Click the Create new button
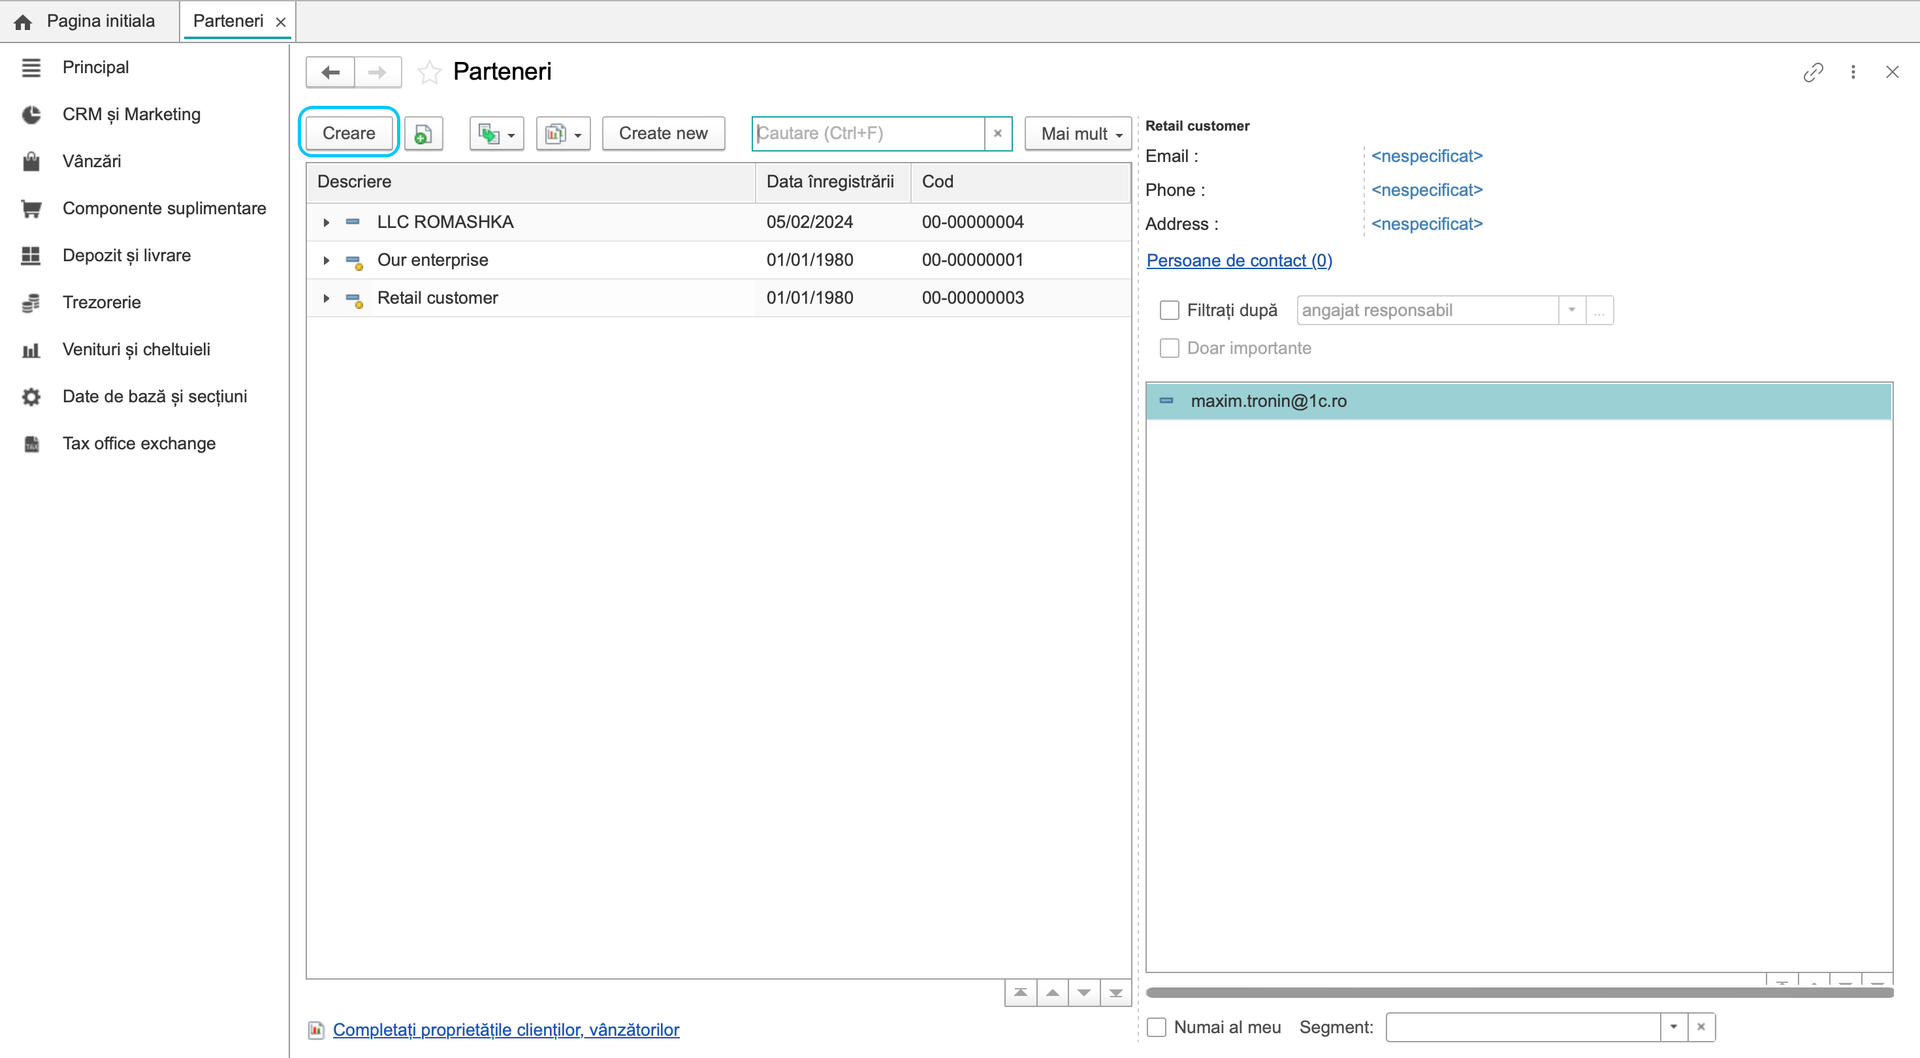Screen dimensions: 1920x1058 (663, 133)
